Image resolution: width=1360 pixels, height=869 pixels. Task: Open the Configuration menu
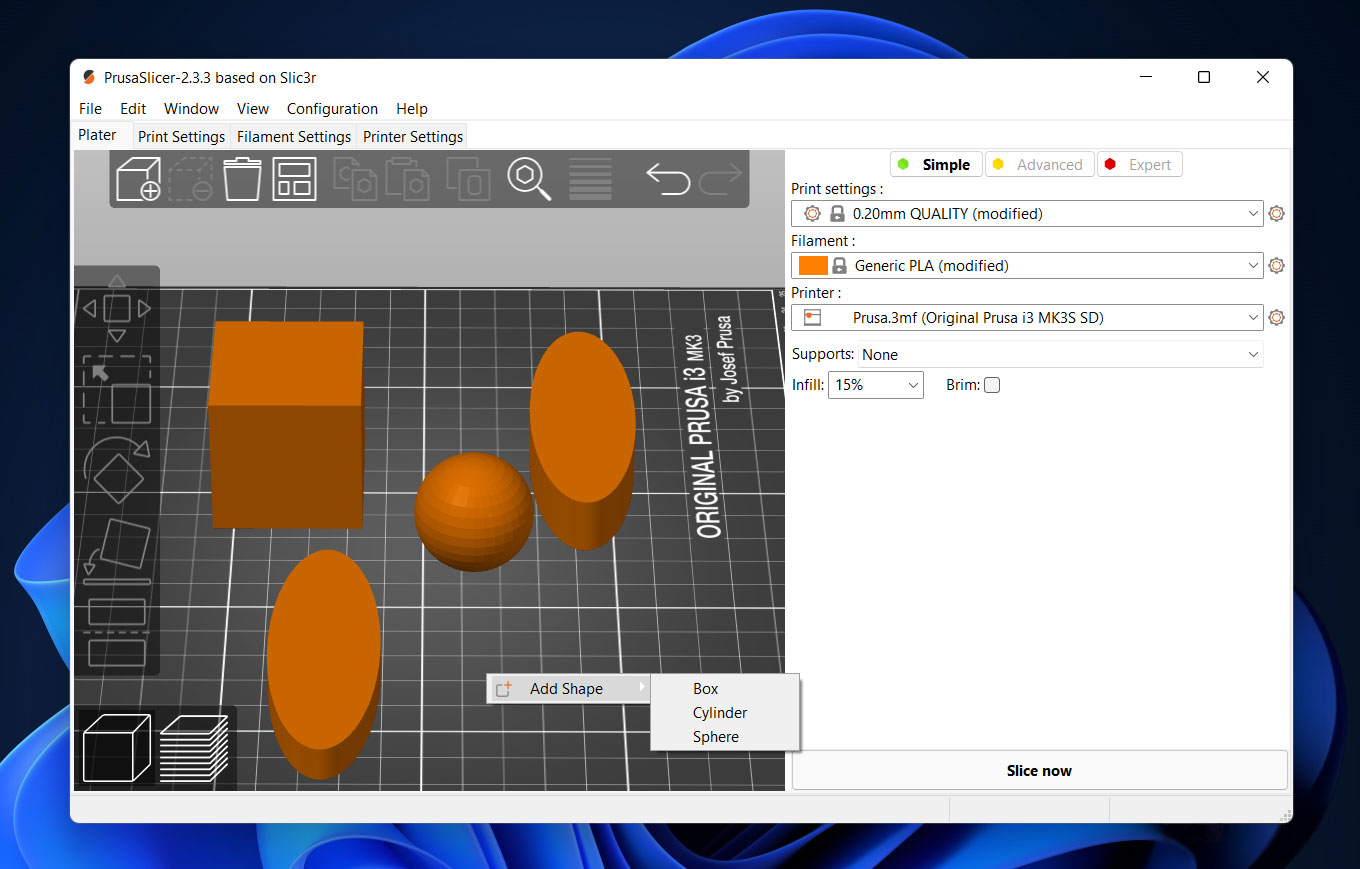[x=332, y=109]
